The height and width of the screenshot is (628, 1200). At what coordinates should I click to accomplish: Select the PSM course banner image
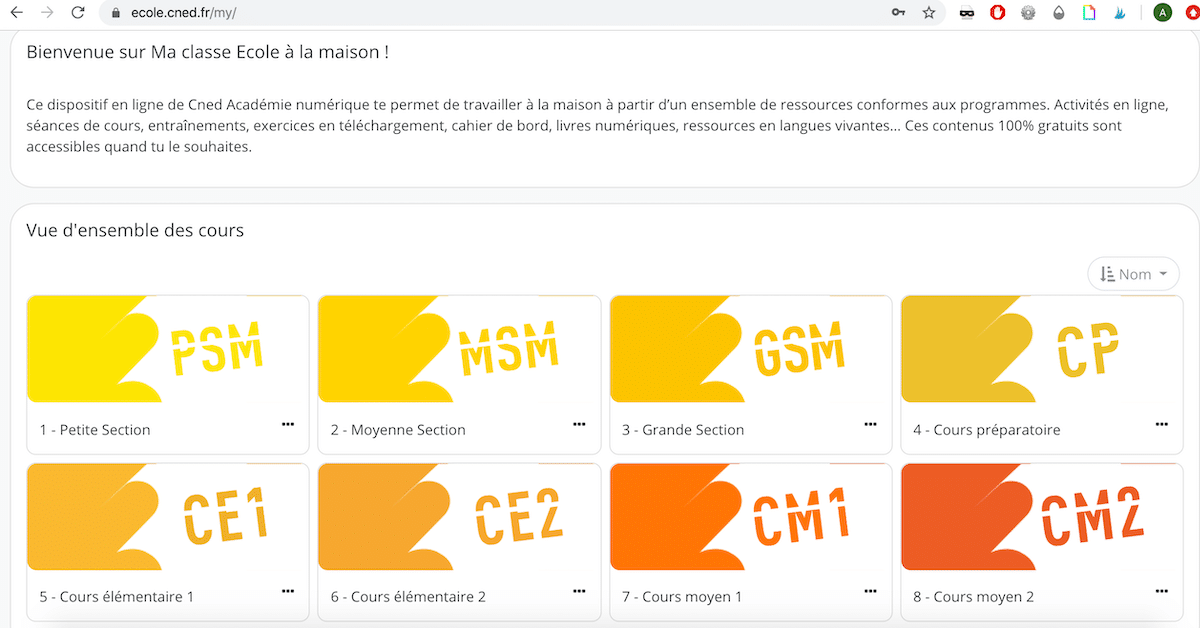[x=167, y=350]
